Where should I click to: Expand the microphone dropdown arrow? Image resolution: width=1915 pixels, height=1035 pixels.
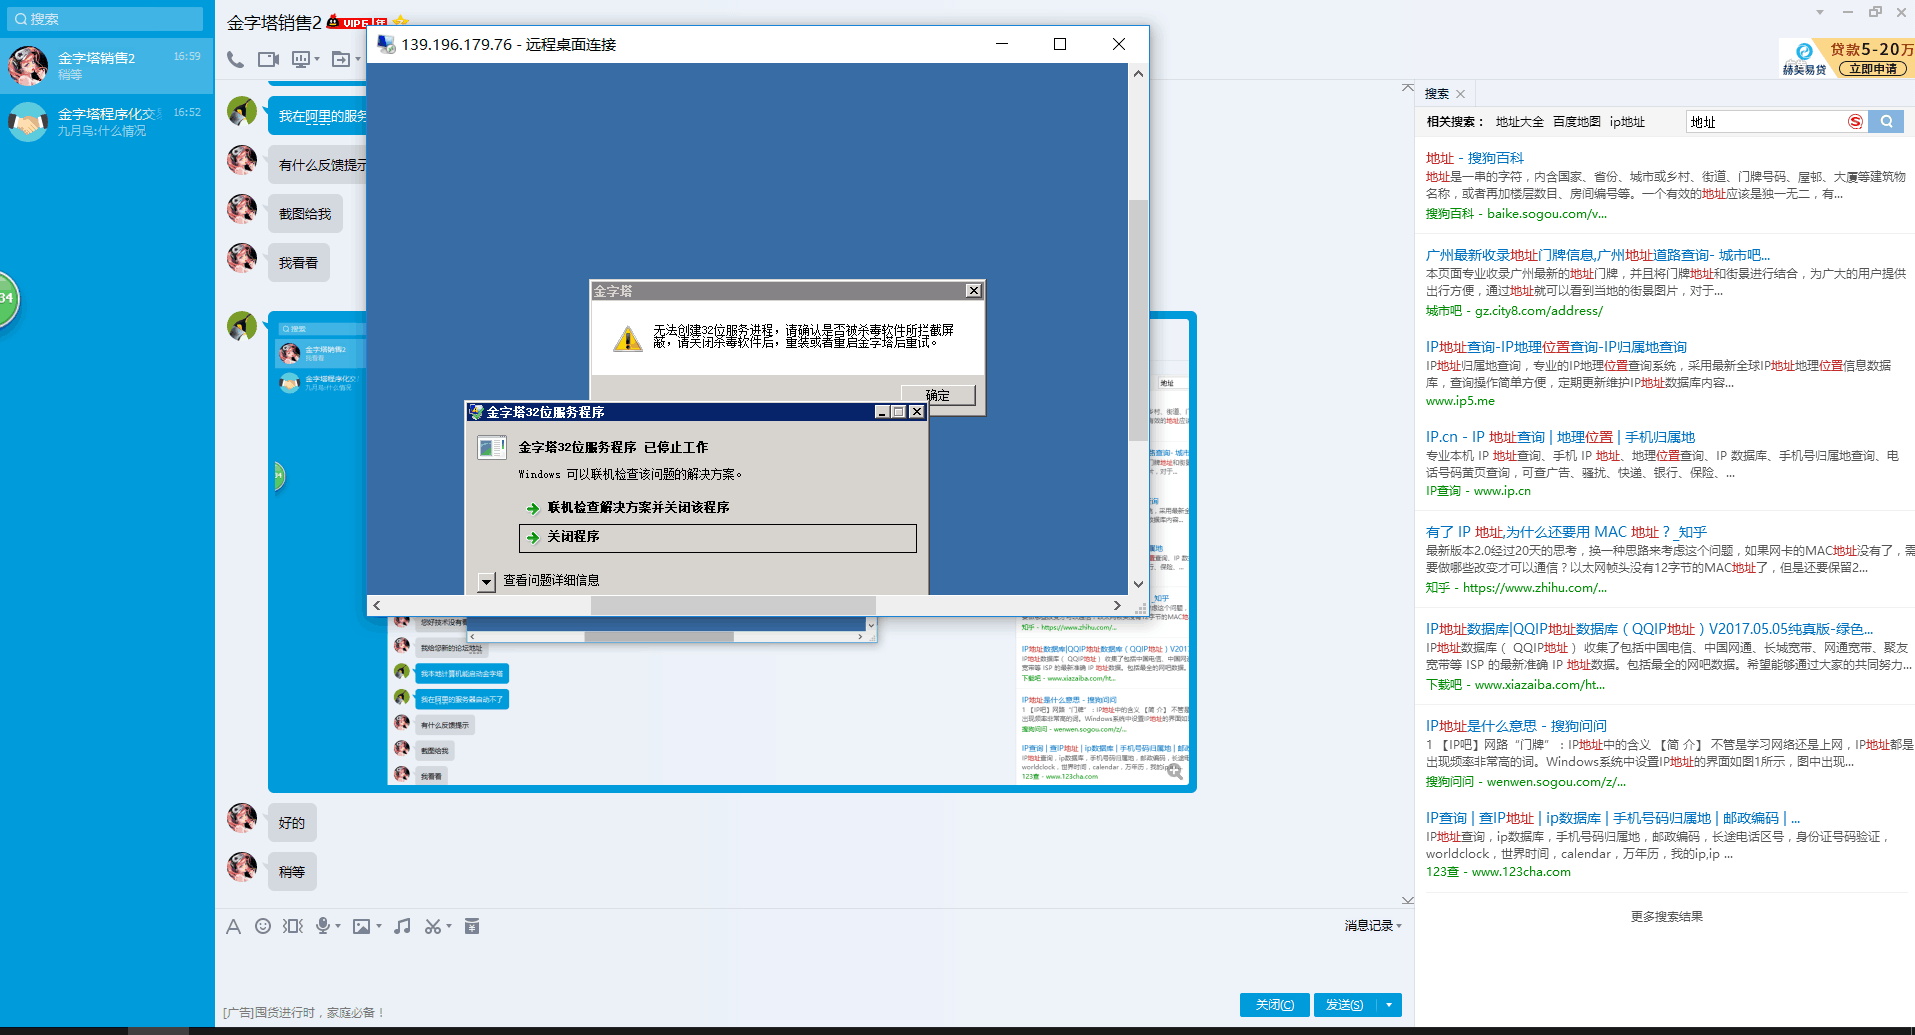coord(338,926)
